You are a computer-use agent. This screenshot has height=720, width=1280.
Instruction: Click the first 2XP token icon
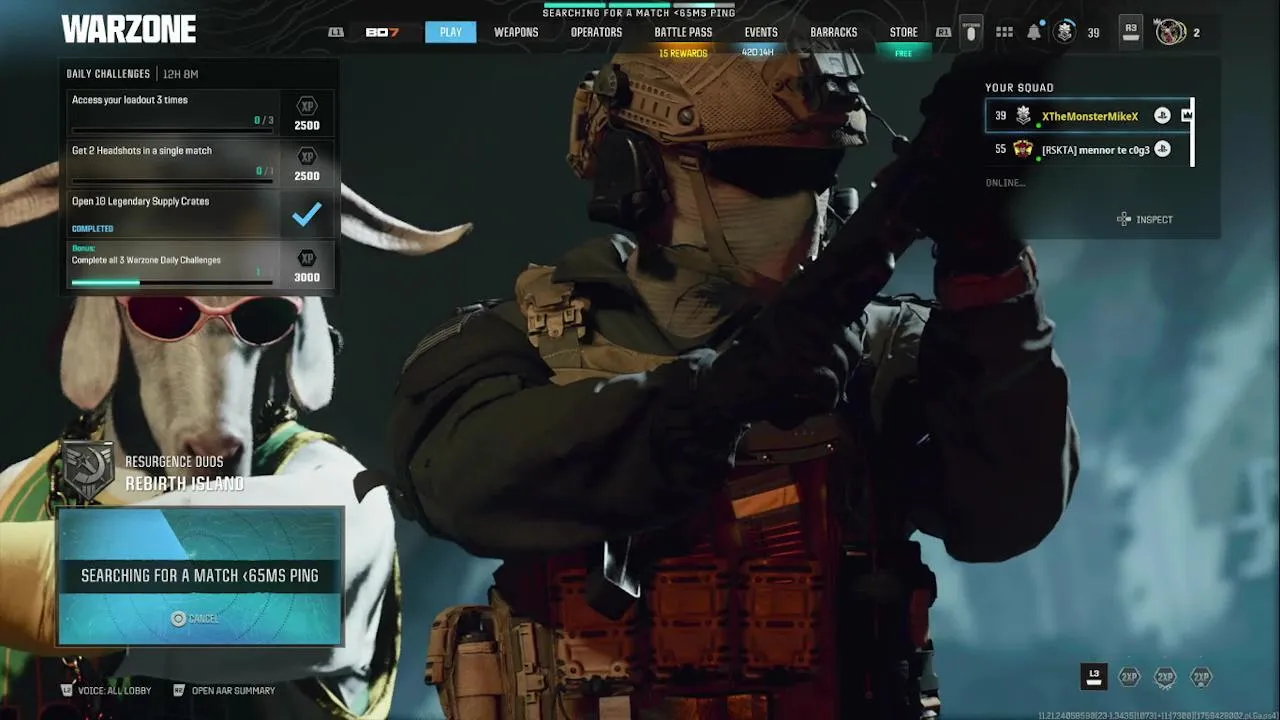[x=1129, y=677]
